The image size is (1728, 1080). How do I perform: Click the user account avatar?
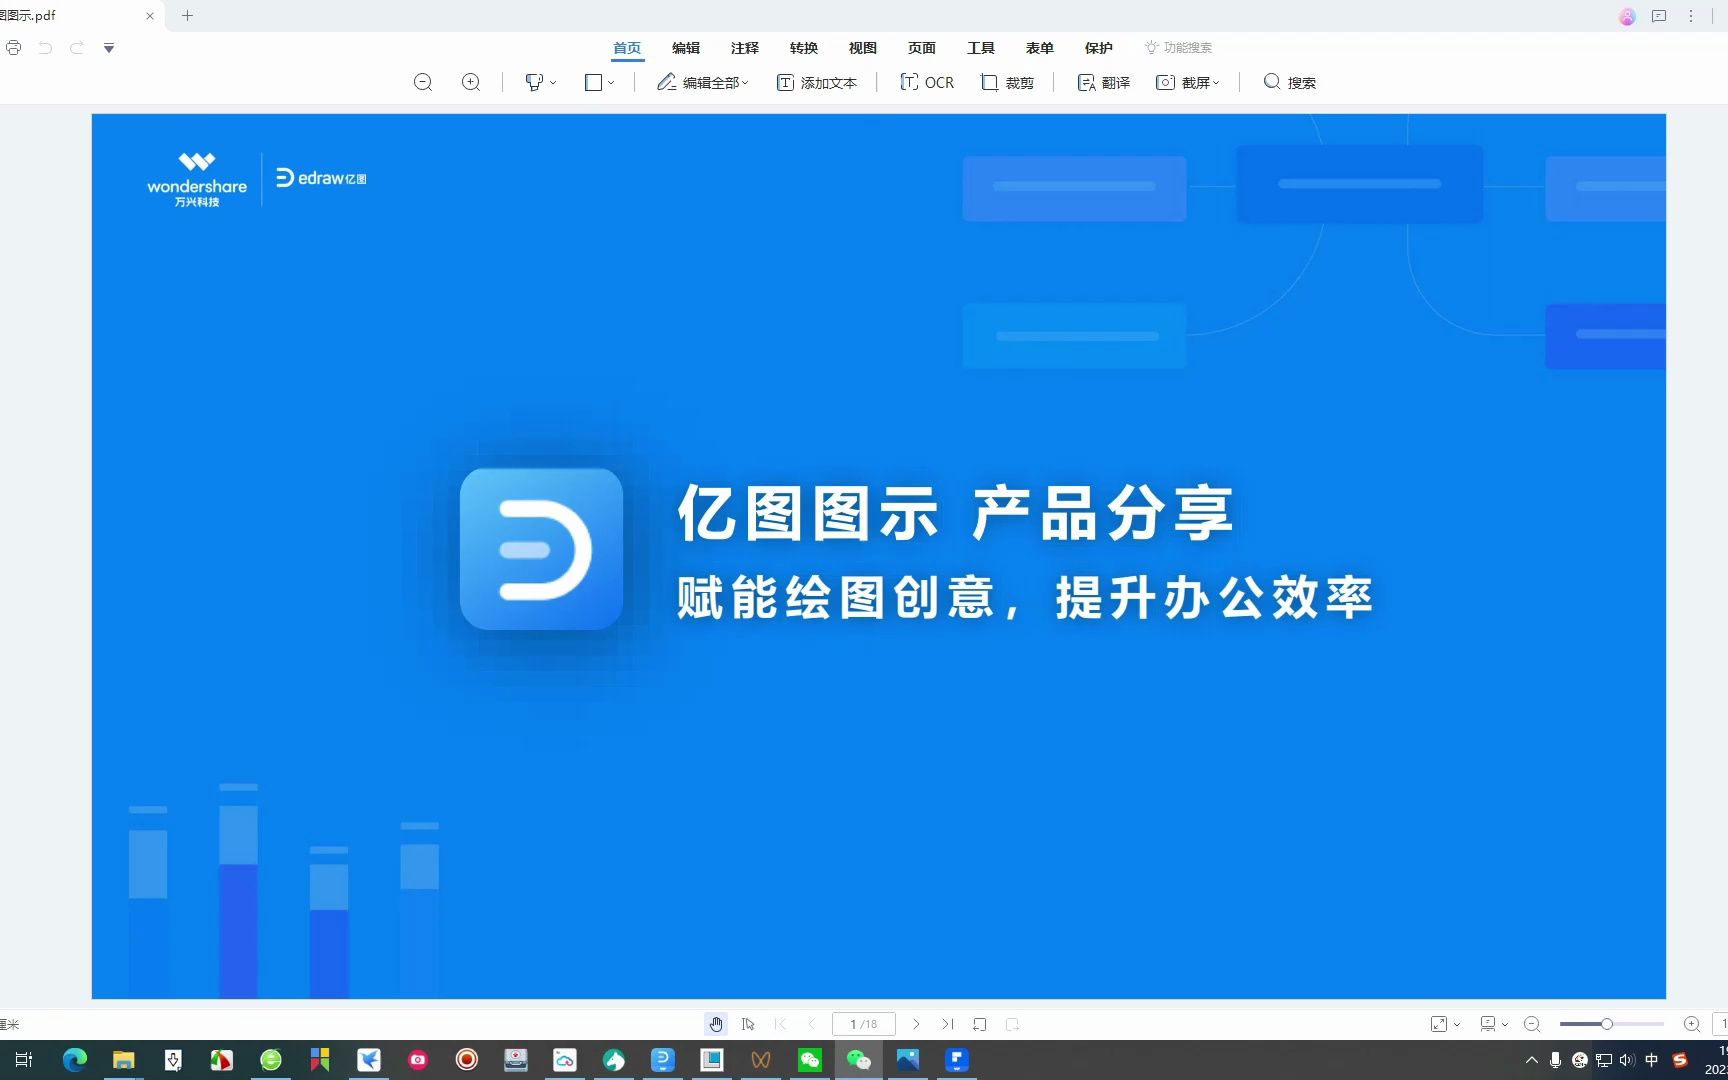pos(1627,16)
